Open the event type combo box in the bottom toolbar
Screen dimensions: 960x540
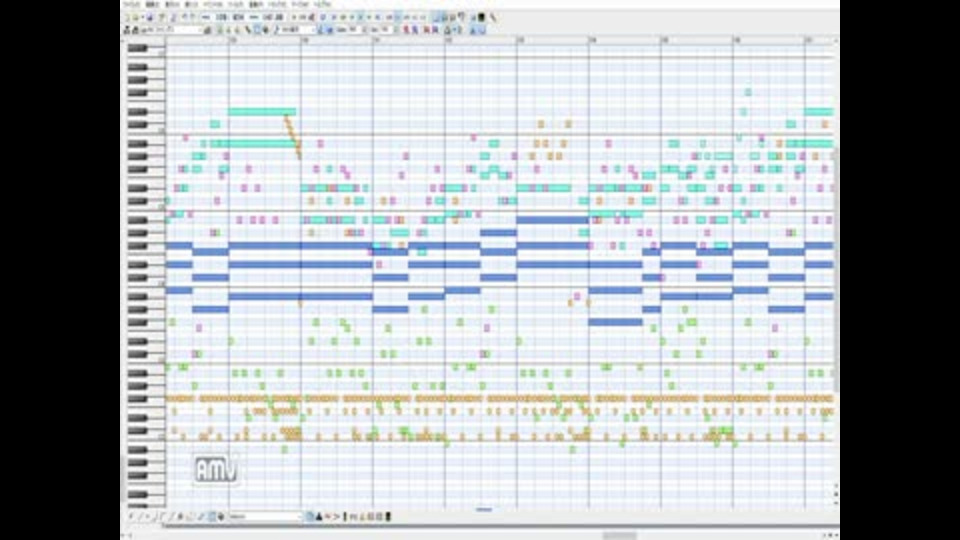pyautogui.click(x=266, y=517)
